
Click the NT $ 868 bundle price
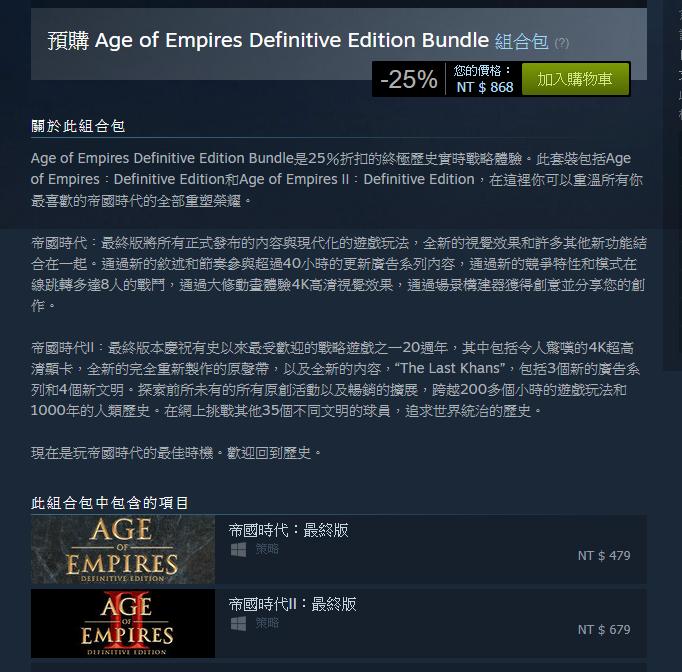pos(485,87)
